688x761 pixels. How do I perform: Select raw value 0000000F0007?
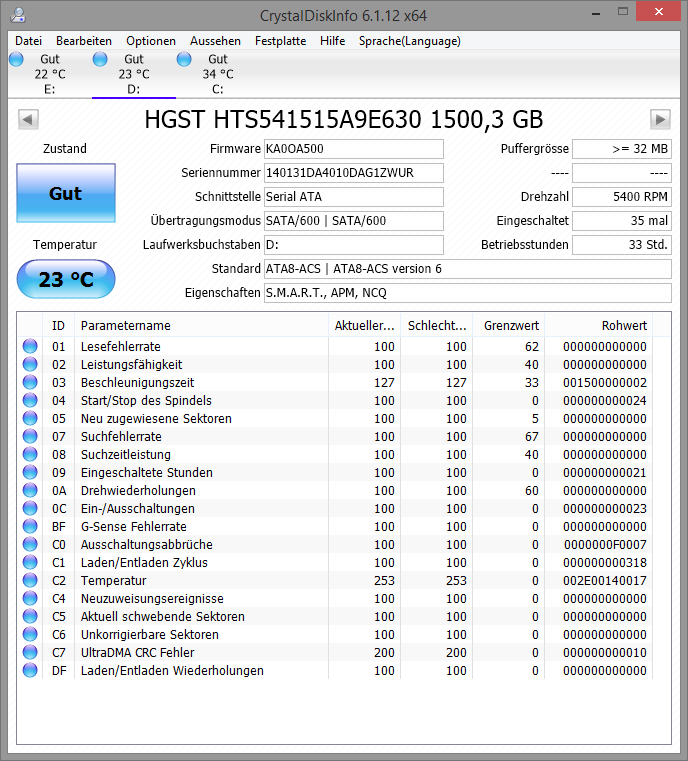coord(605,545)
